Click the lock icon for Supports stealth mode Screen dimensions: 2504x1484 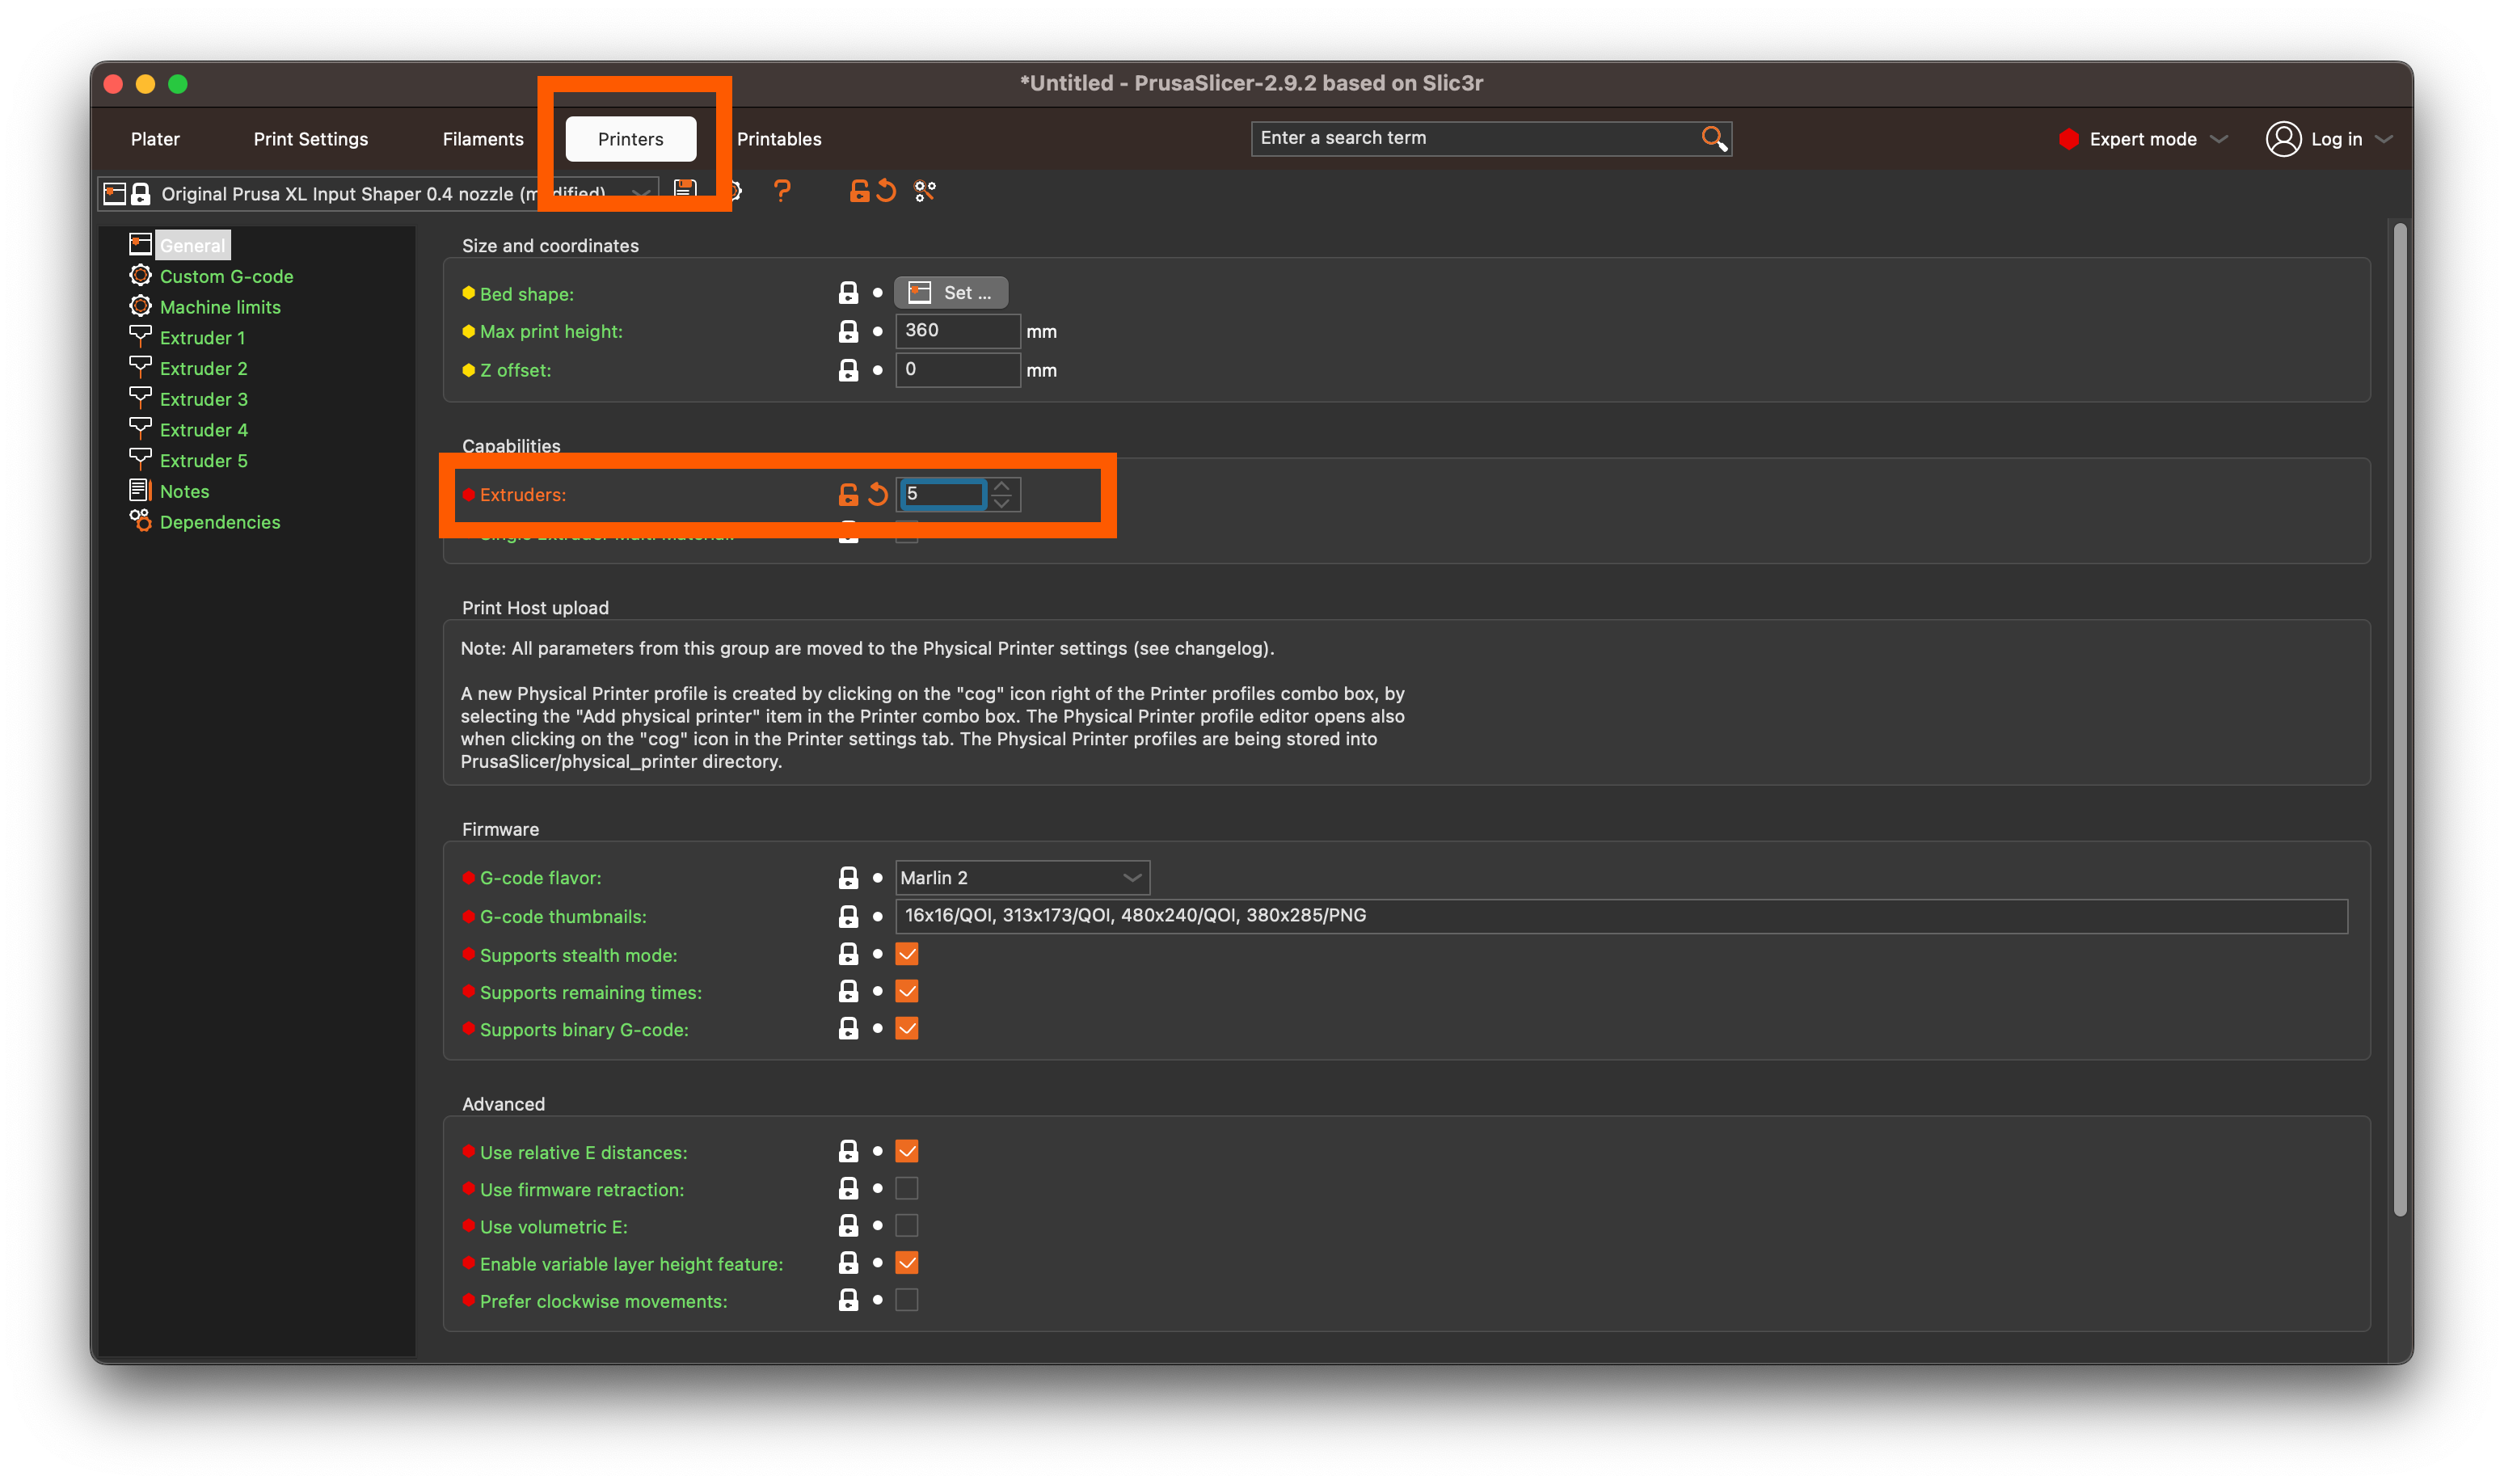click(x=848, y=954)
